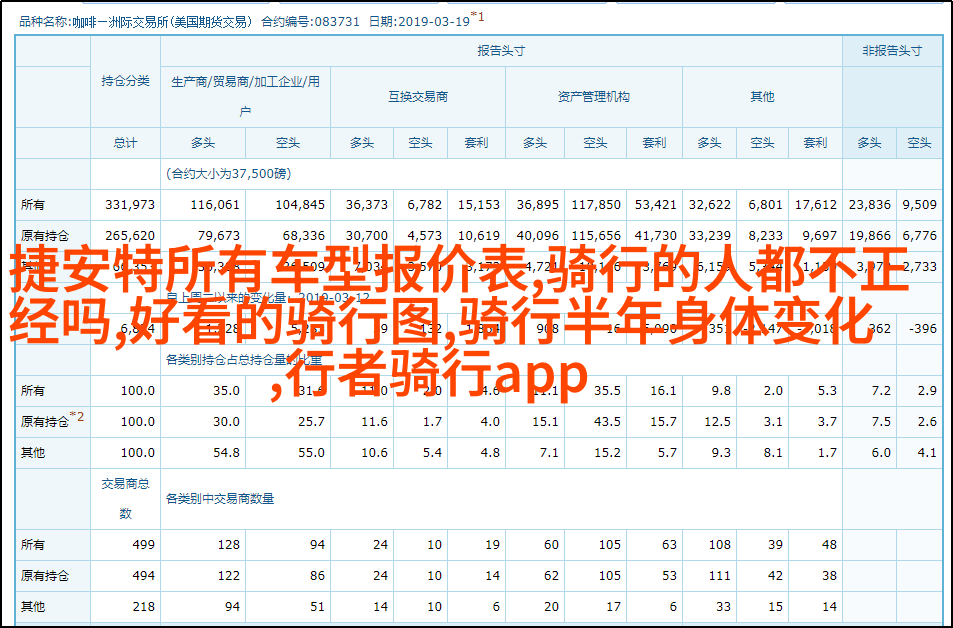This screenshot has height=628, width=953.
Task: Select the 报告头寸 column group header
Action: [500, 51]
